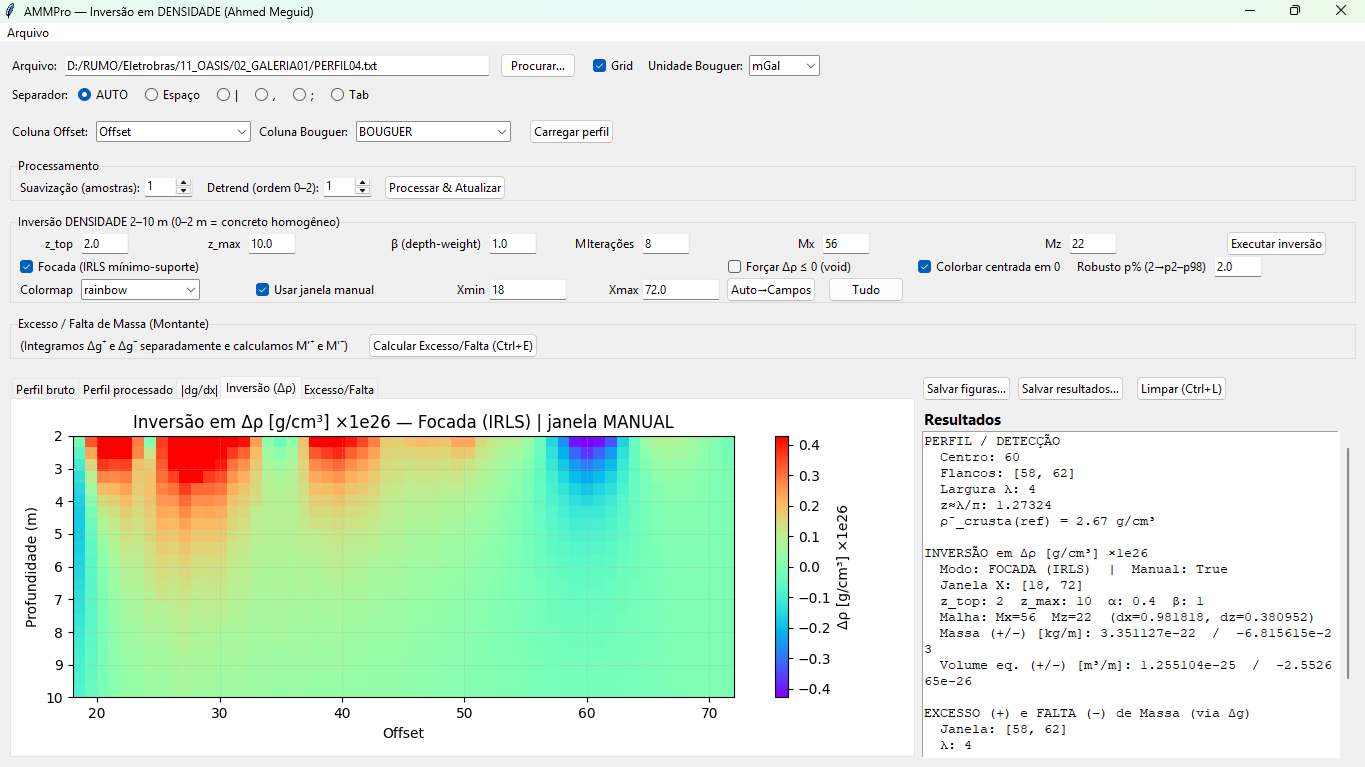Click the Robusto p% input field
This screenshot has height=767, width=1365.
1238,267
